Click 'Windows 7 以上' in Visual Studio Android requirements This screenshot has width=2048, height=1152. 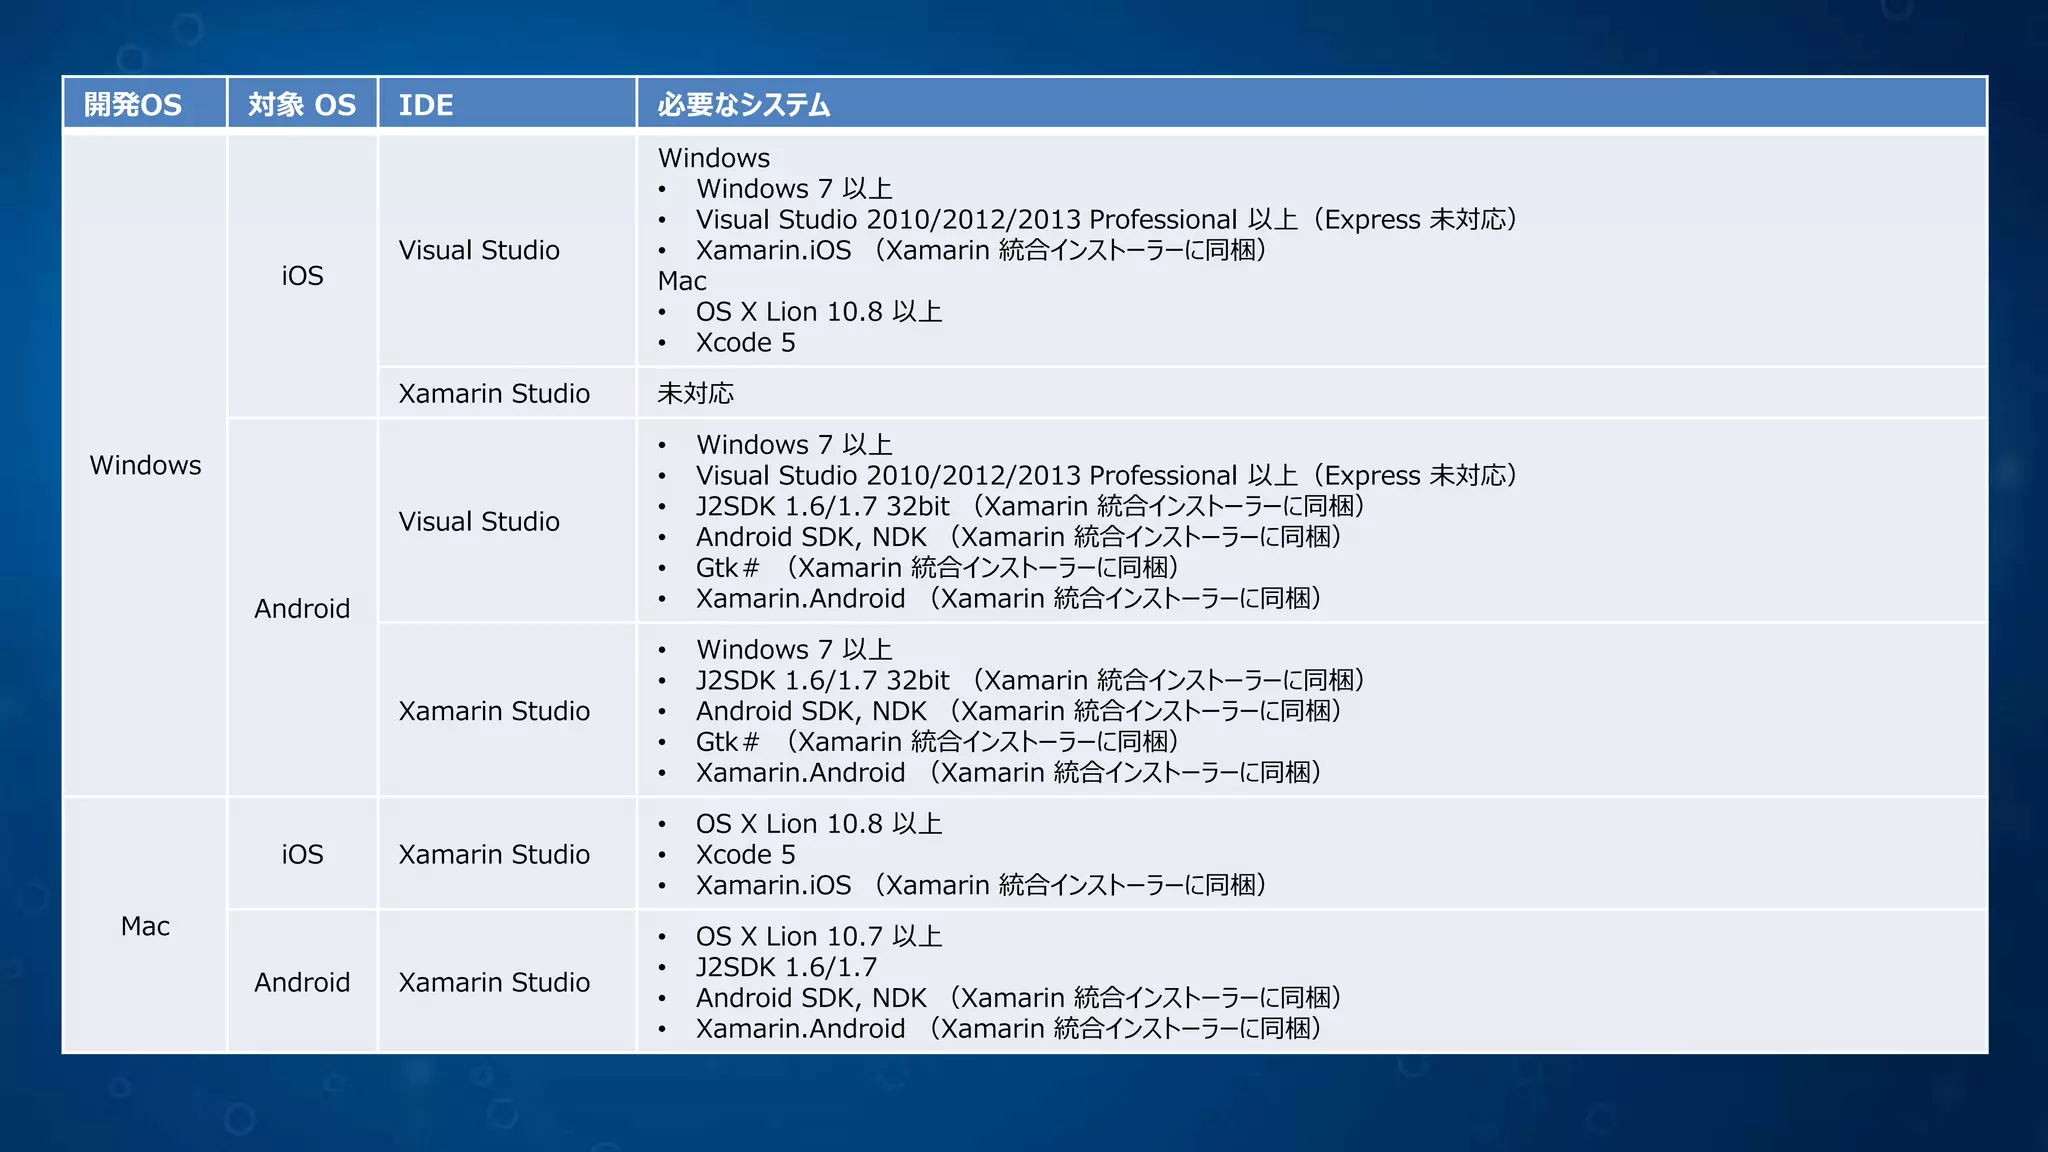coord(794,445)
